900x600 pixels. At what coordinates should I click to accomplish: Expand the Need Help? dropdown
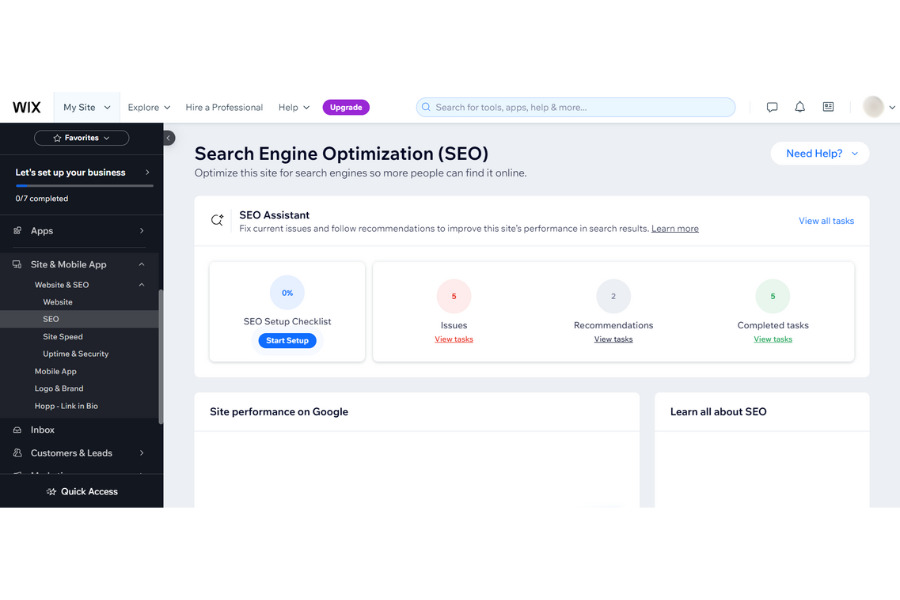coord(820,153)
